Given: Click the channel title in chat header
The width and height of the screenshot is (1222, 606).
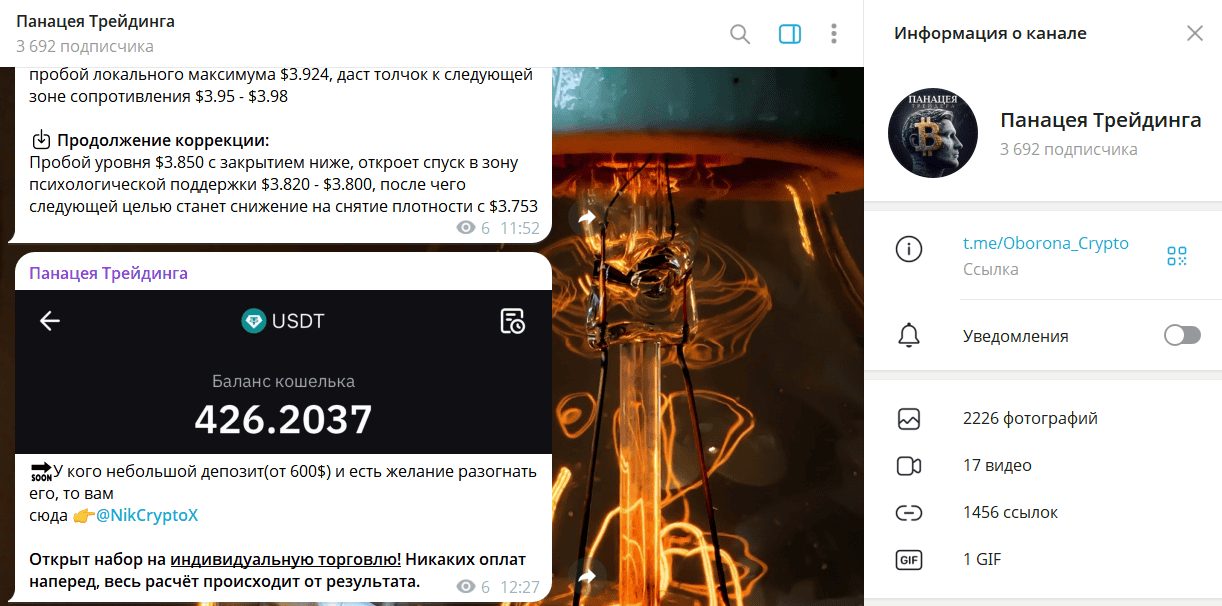Looking at the screenshot, I should tap(95, 21).
